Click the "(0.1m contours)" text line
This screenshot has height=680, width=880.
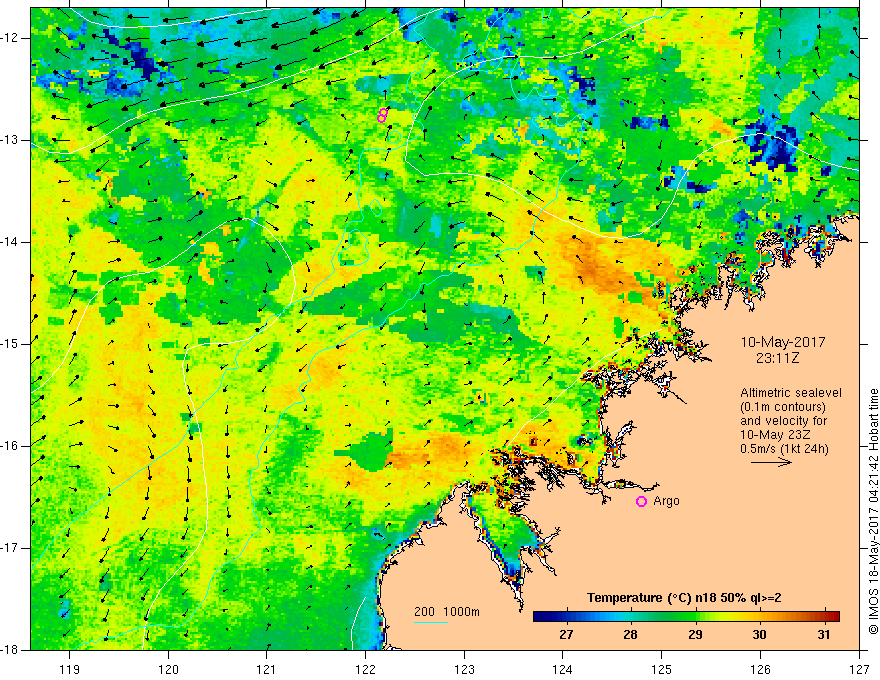point(783,407)
